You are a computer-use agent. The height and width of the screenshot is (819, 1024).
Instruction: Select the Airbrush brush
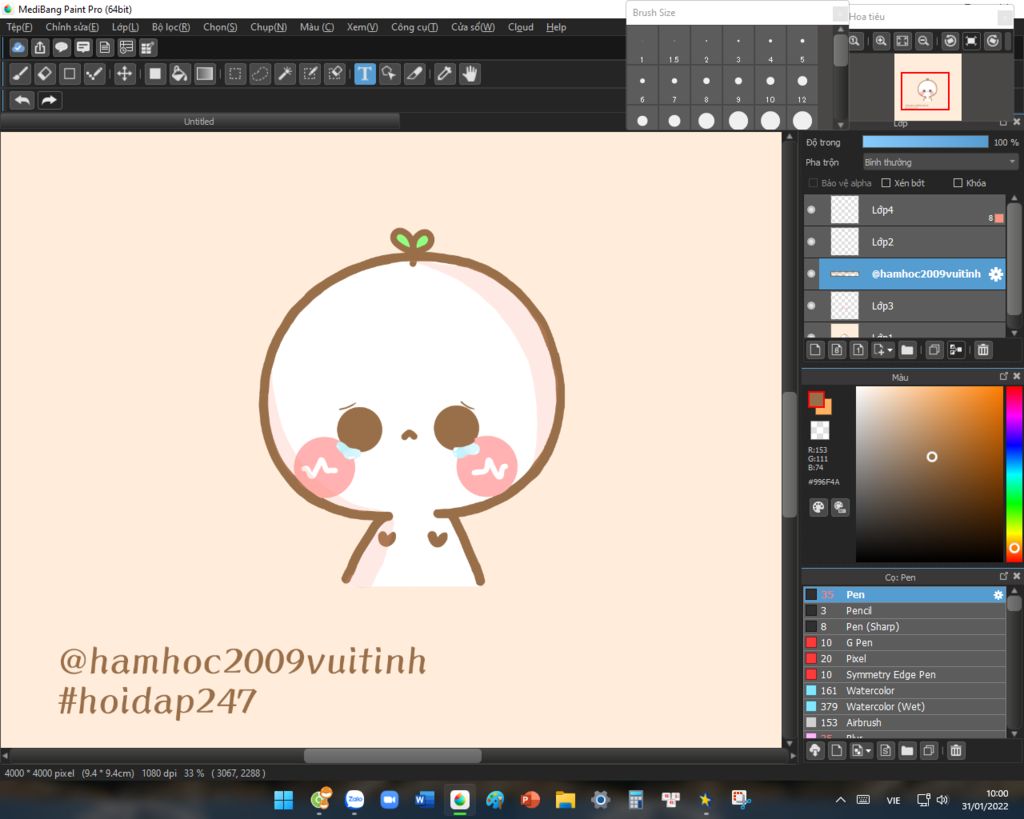pyautogui.click(x=904, y=722)
